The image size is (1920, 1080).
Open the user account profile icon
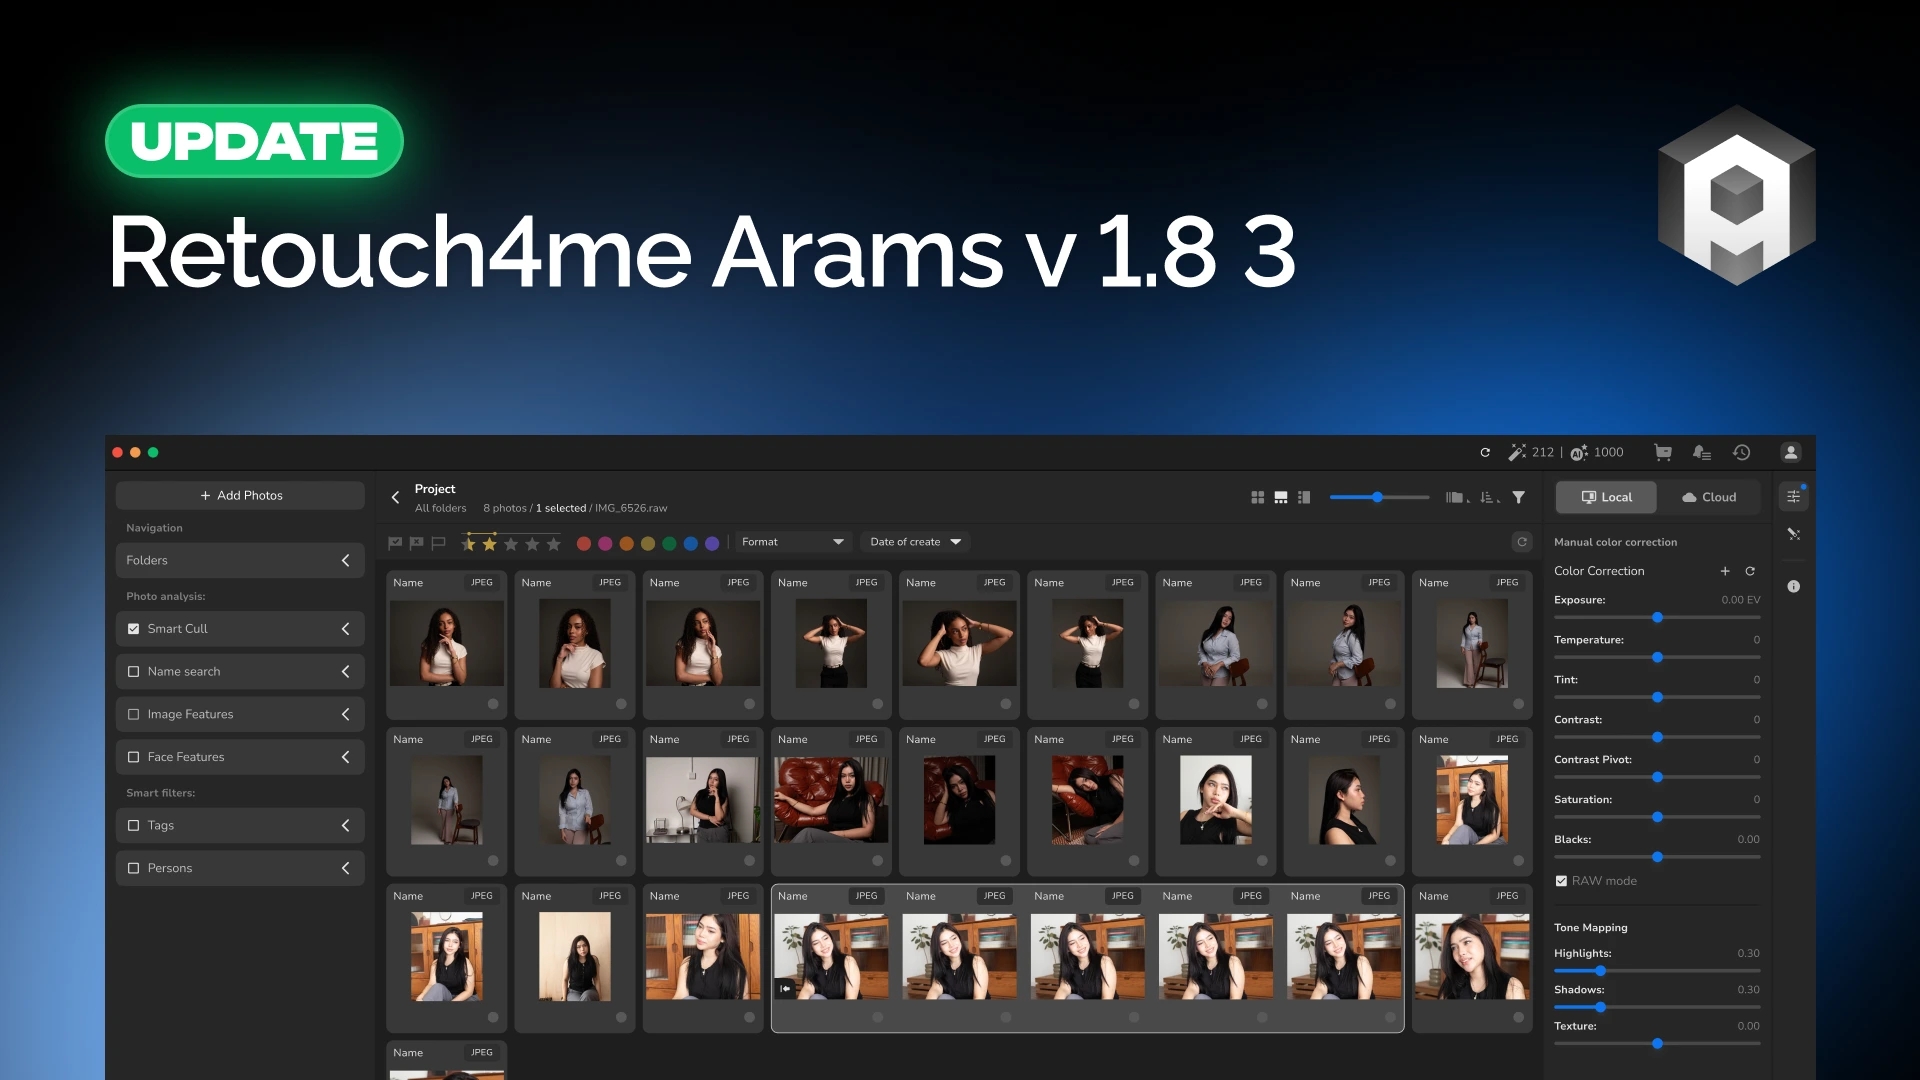pos(1791,453)
